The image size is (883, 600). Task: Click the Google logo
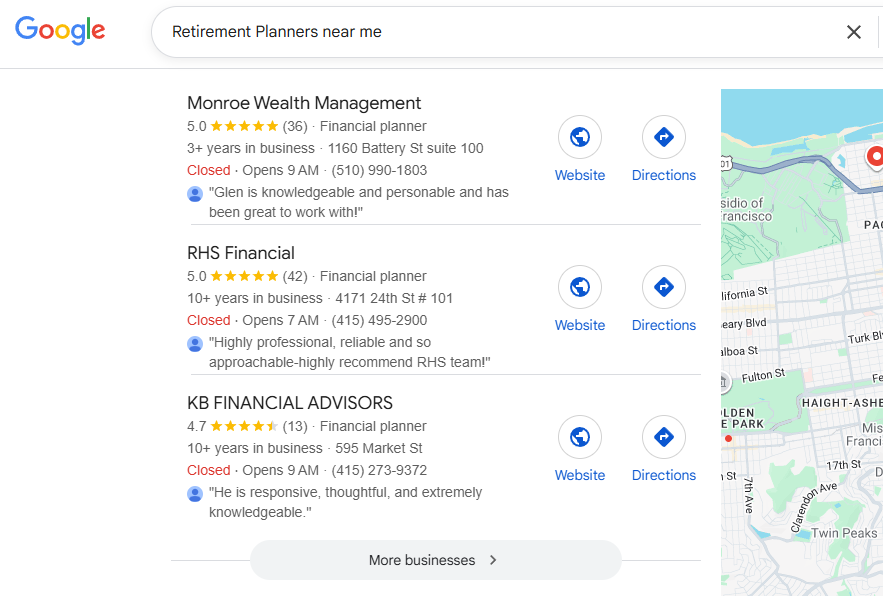point(60,30)
